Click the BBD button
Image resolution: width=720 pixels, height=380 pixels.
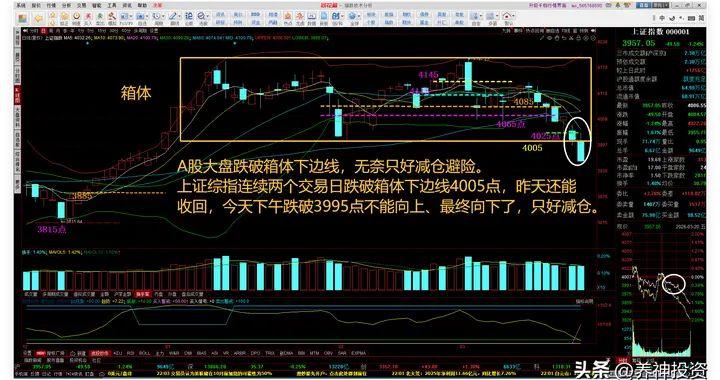(x=255, y=14)
